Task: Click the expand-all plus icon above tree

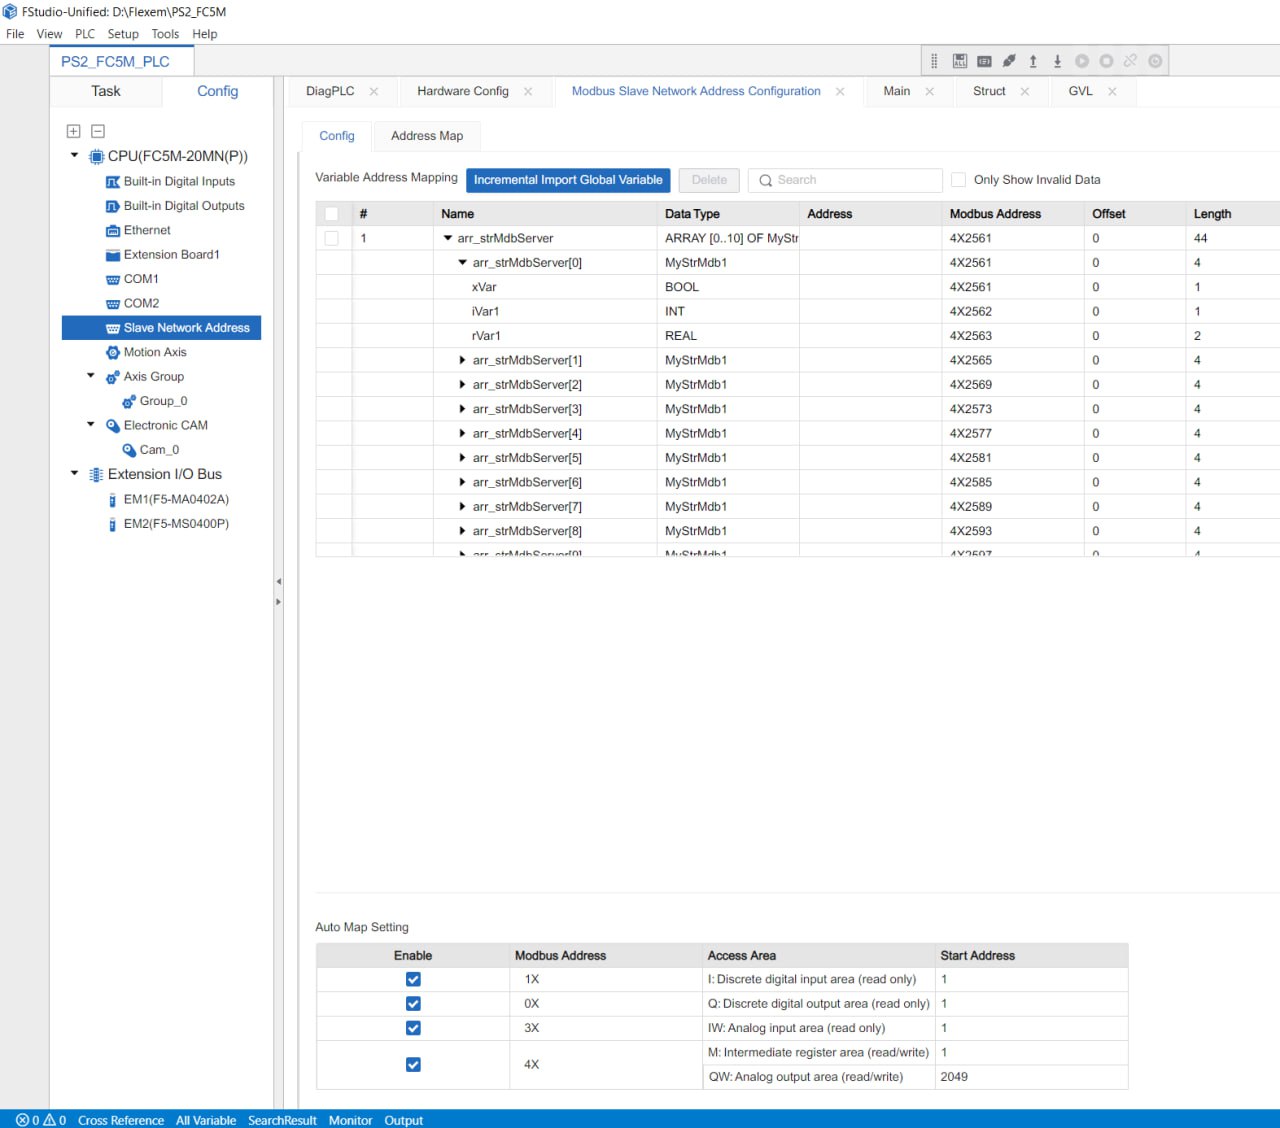Action: pos(73,131)
